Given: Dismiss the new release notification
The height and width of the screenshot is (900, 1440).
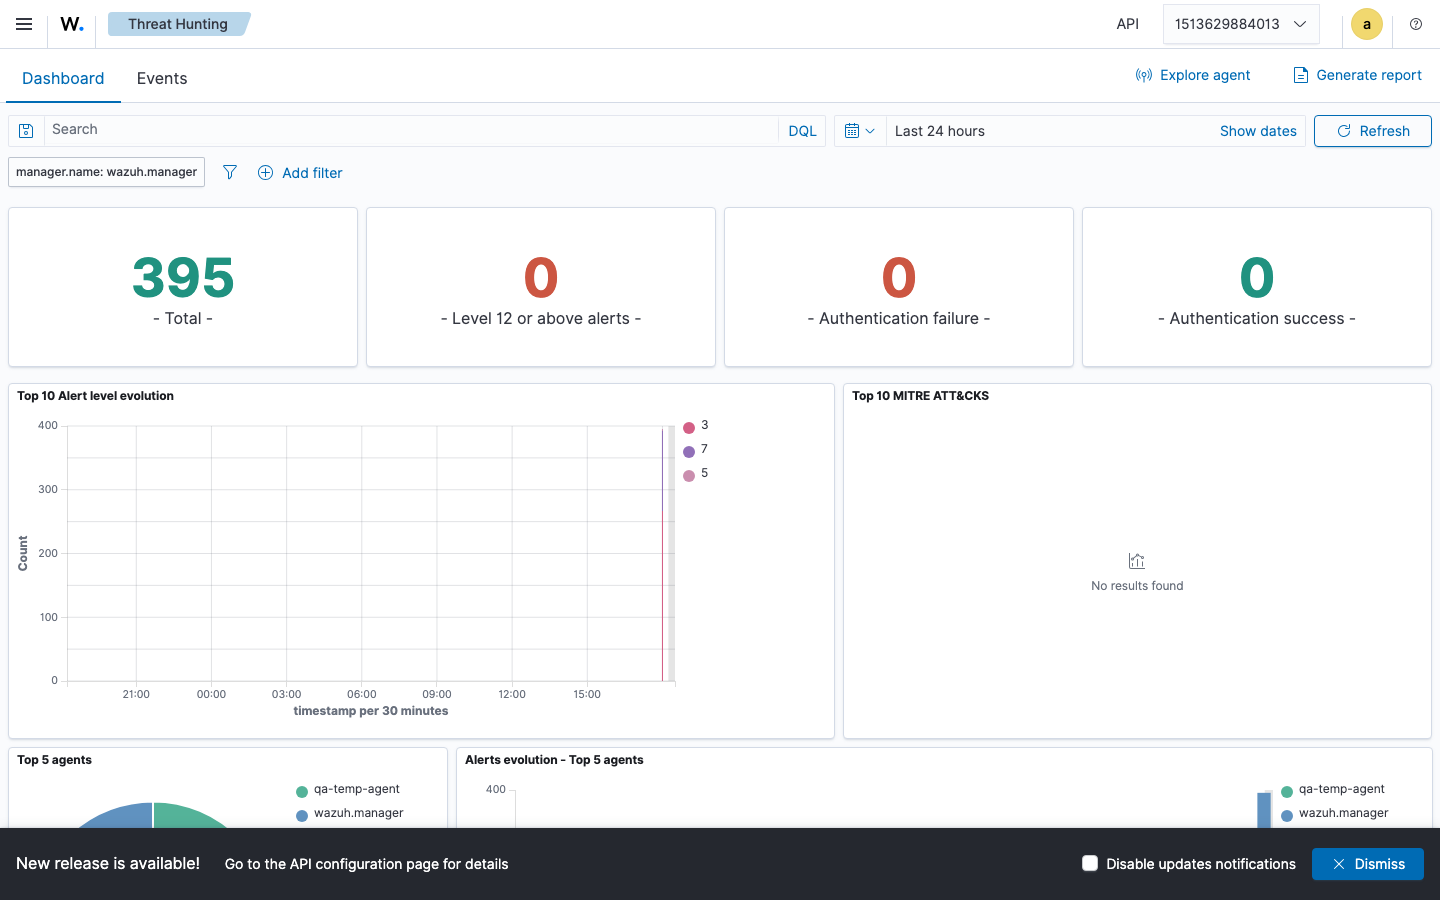Looking at the screenshot, I should tap(1368, 864).
